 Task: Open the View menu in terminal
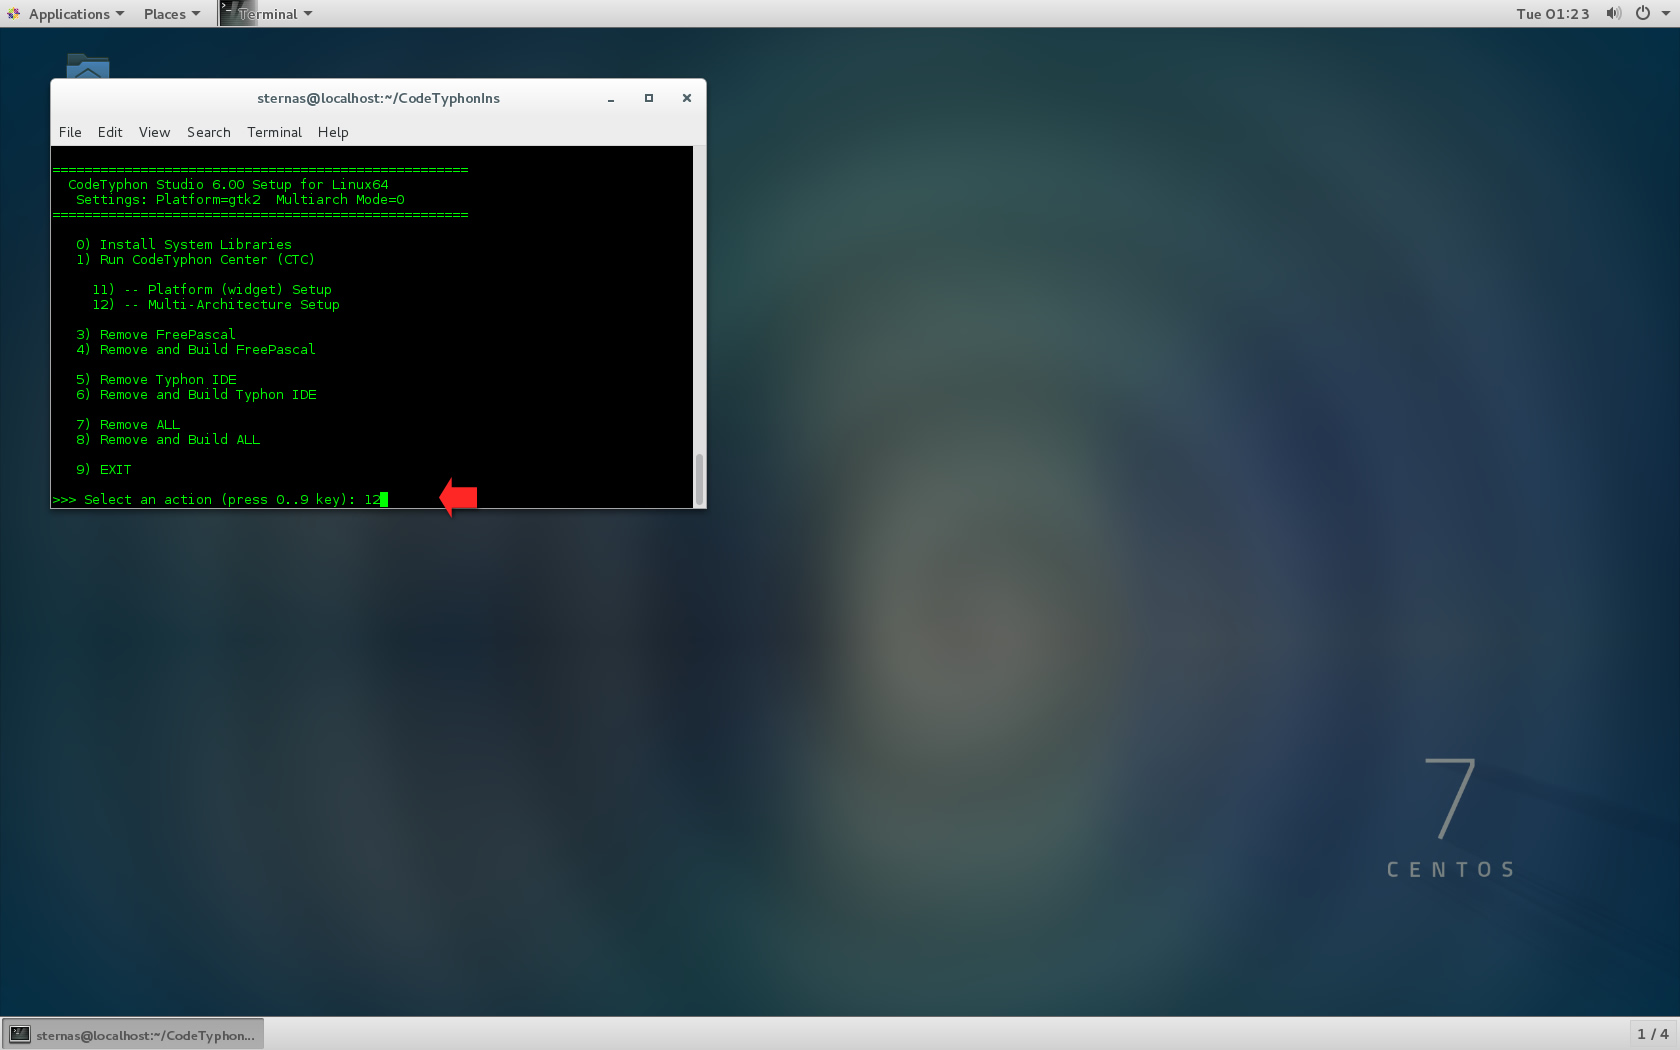pyautogui.click(x=154, y=132)
